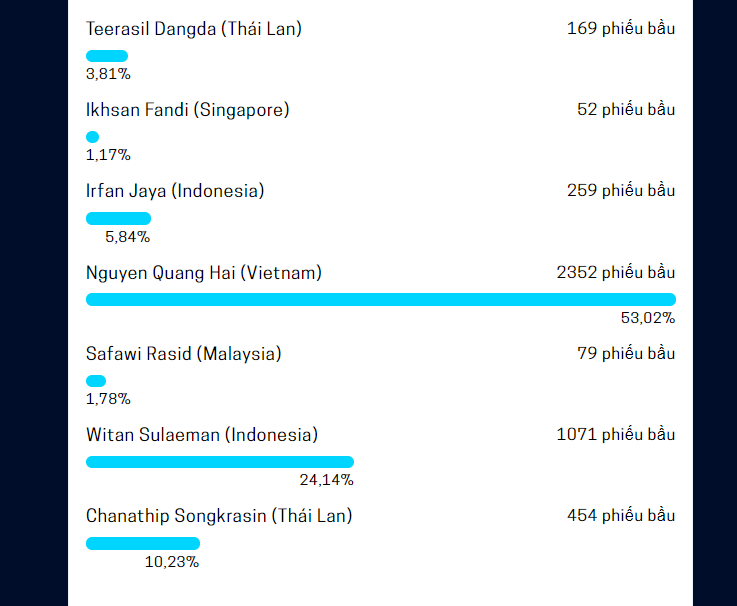Click the 2352 phiếu bầu count

616,272
